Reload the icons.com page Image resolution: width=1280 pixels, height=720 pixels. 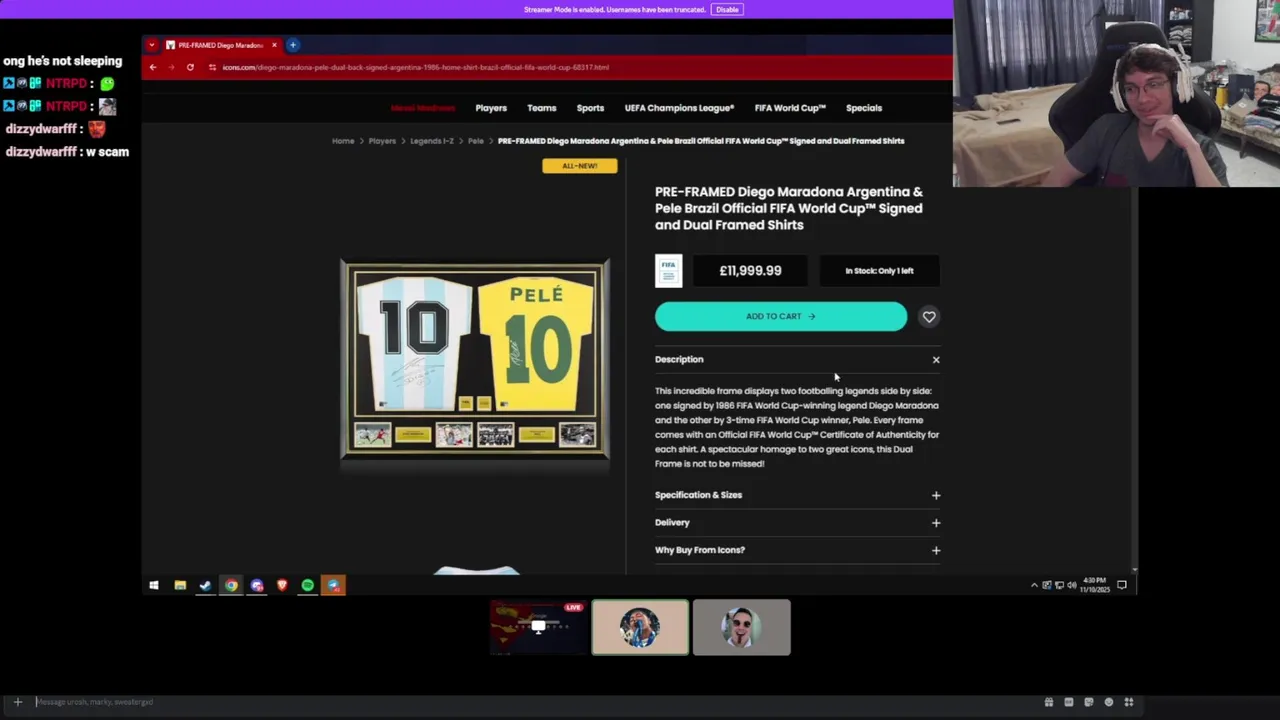[190, 67]
